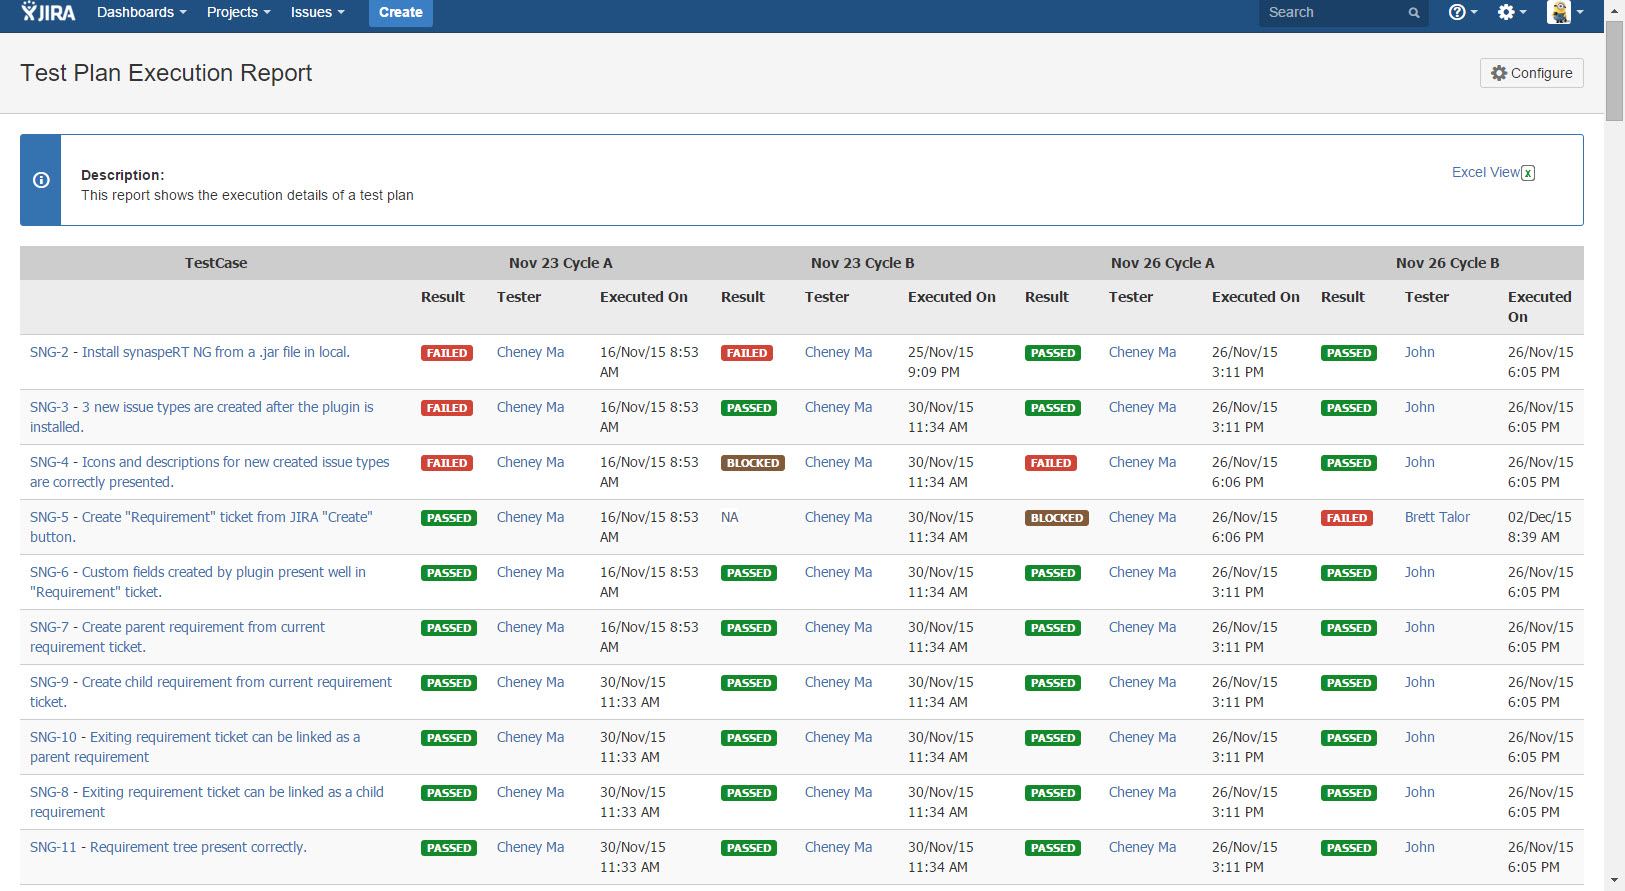Expand the Projects dropdown menu
The image size is (1625, 891).
pos(238,12)
